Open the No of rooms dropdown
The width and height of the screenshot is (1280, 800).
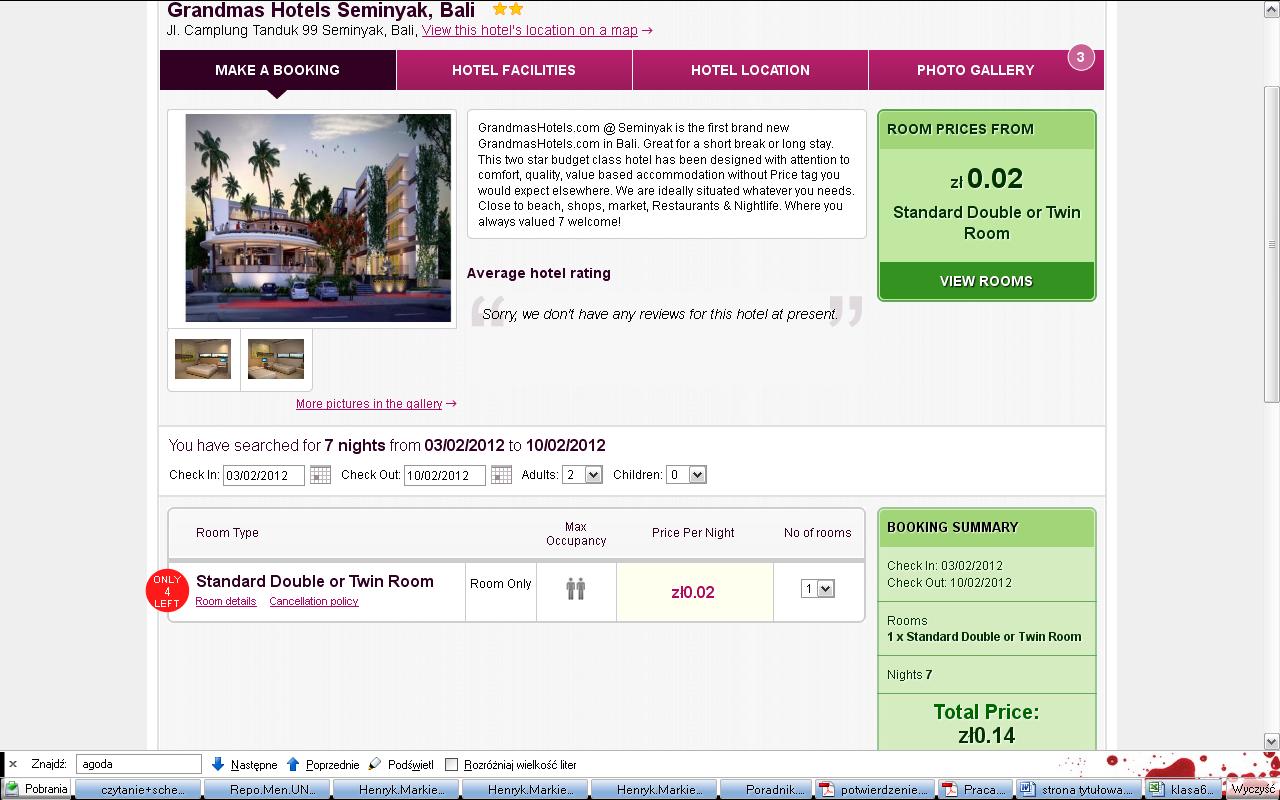(817, 589)
